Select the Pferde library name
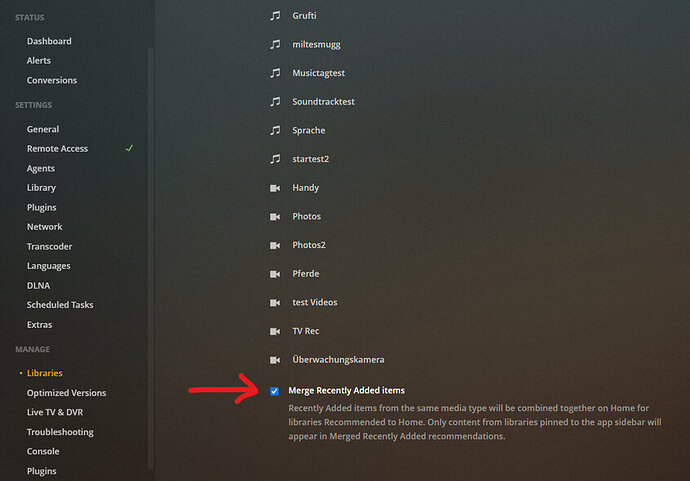Screen dimensions: 690x481 click(x=306, y=274)
